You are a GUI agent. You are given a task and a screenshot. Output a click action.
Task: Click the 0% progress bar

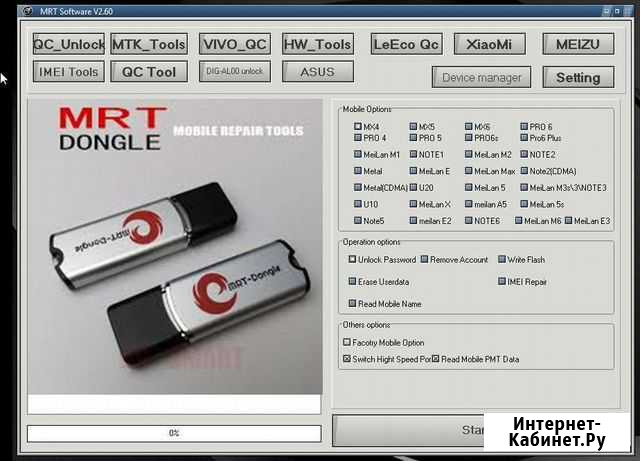[x=174, y=433]
